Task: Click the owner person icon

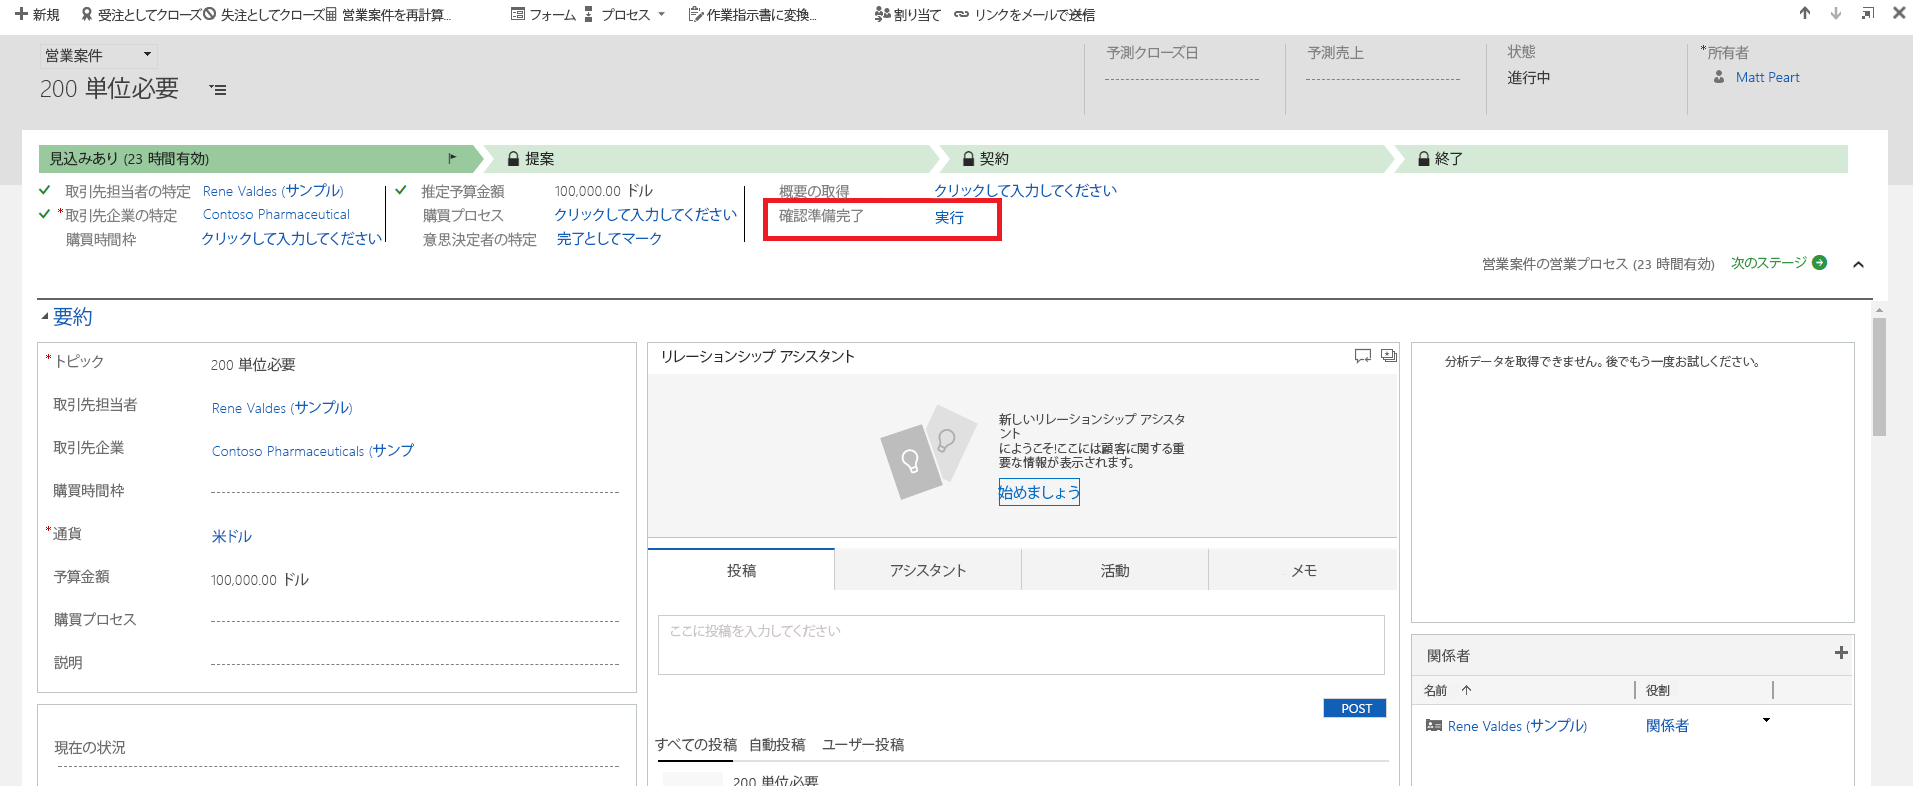Action: [1719, 77]
